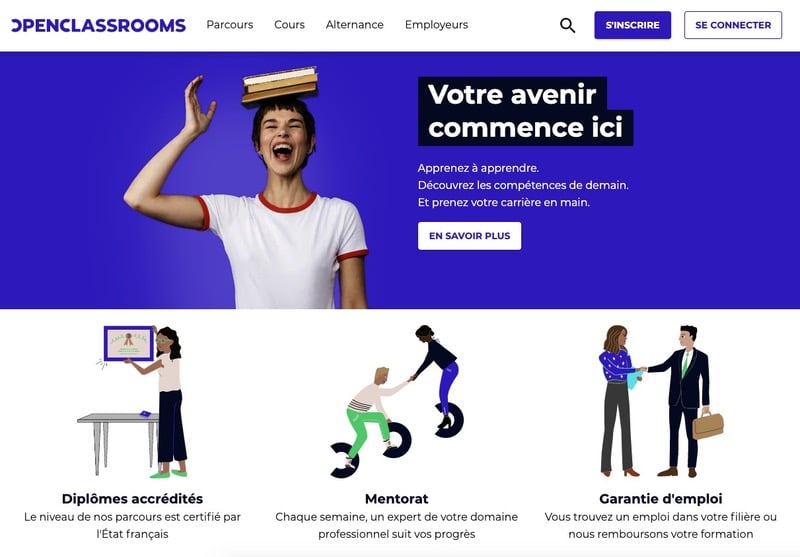Click the Garantie d'emploi refund description text
This screenshot has width=800, height=557.
click(x=661, y=525)
